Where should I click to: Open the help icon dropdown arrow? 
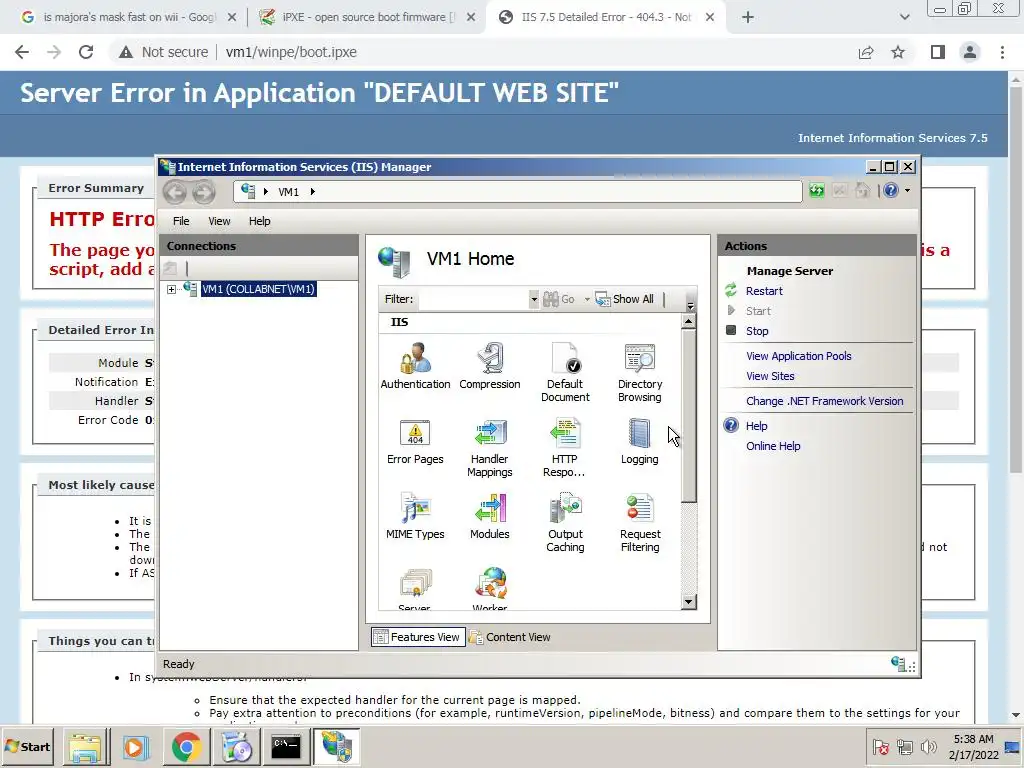908,191
